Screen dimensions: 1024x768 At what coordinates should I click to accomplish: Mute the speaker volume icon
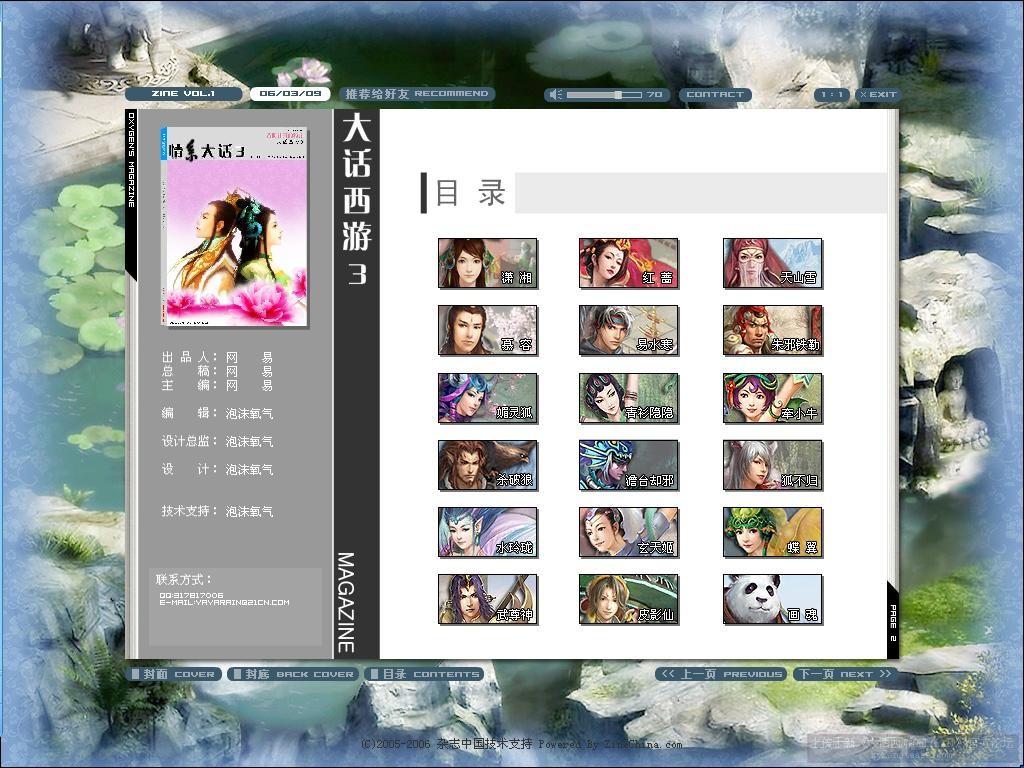(x=556, y=95)
